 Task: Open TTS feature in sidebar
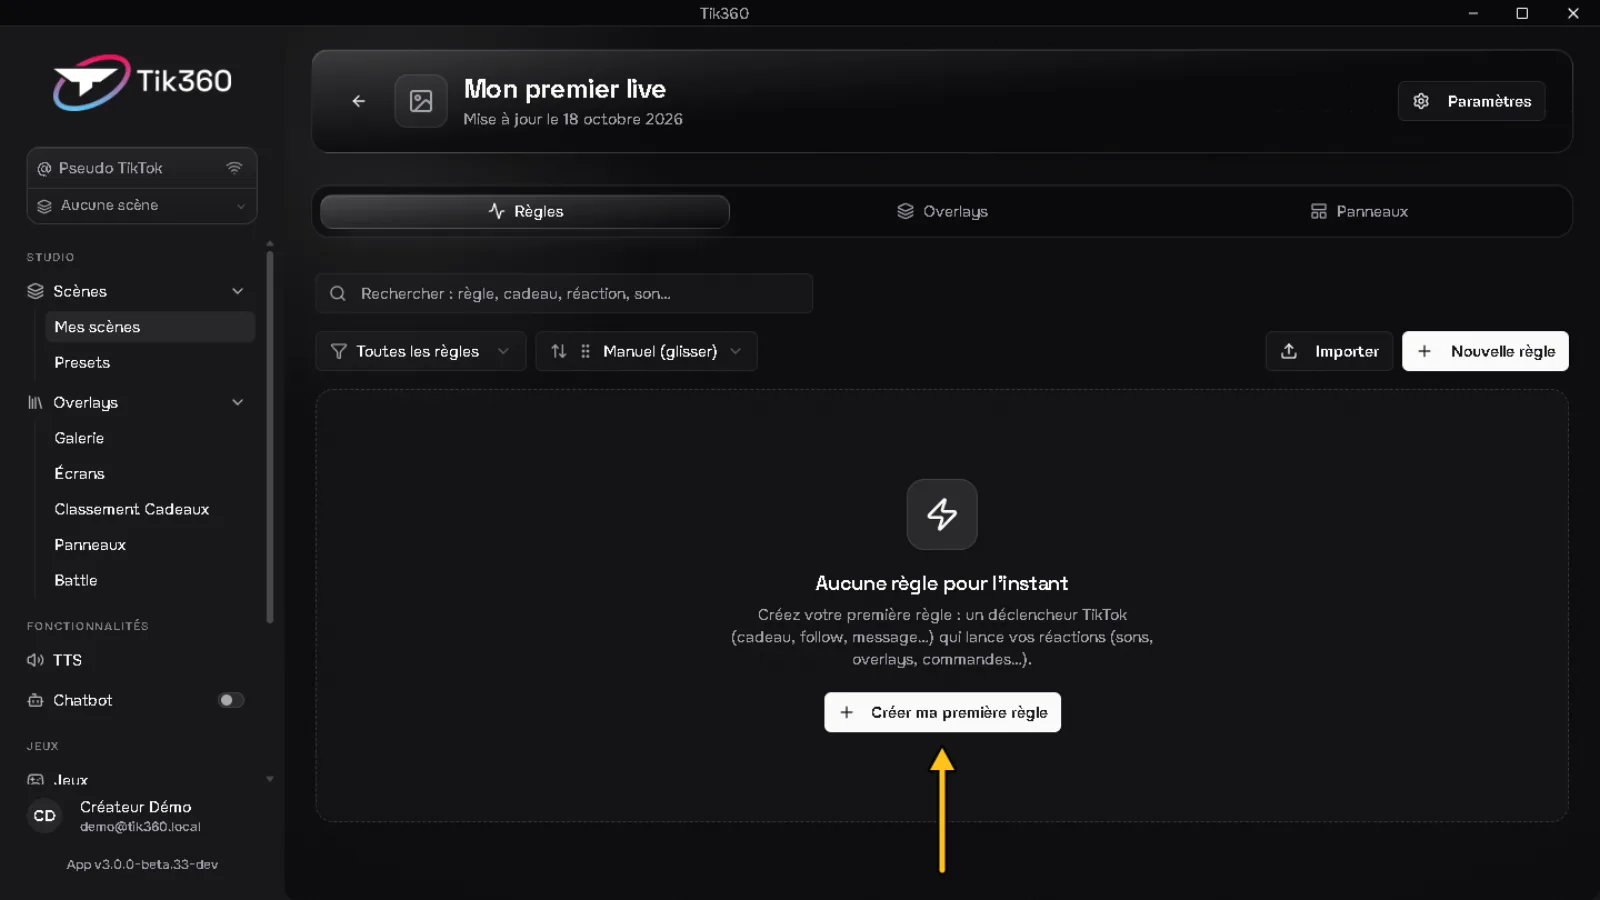point(68,660)
